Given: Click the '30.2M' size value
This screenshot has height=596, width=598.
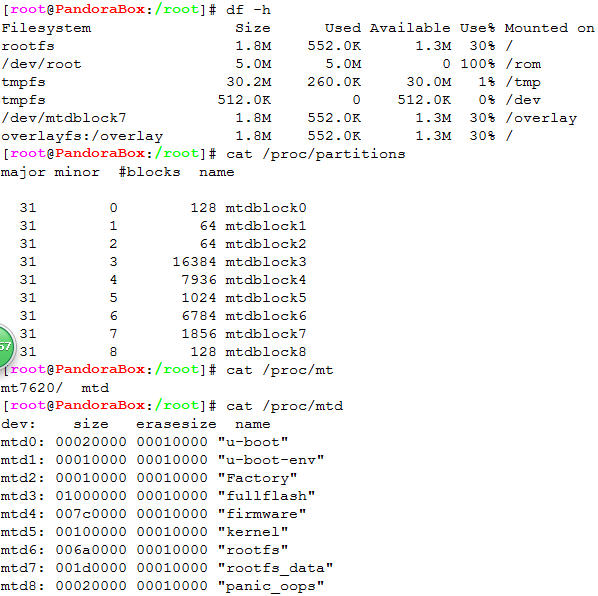Looking at the screenshot, I should pos(249,82).
